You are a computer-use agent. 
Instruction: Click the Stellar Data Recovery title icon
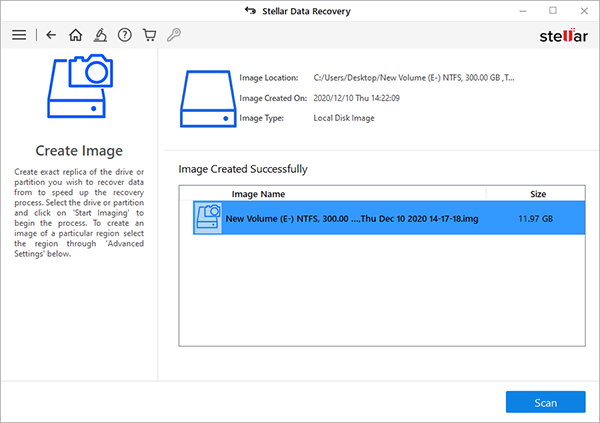click(x=250, y=10)
